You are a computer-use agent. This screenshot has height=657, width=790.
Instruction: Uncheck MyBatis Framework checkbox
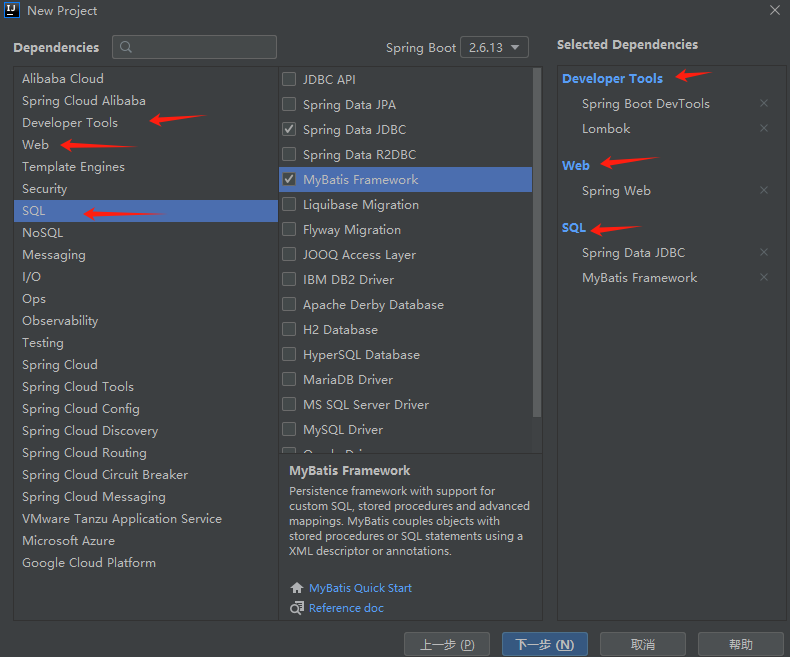click(289, 179)
